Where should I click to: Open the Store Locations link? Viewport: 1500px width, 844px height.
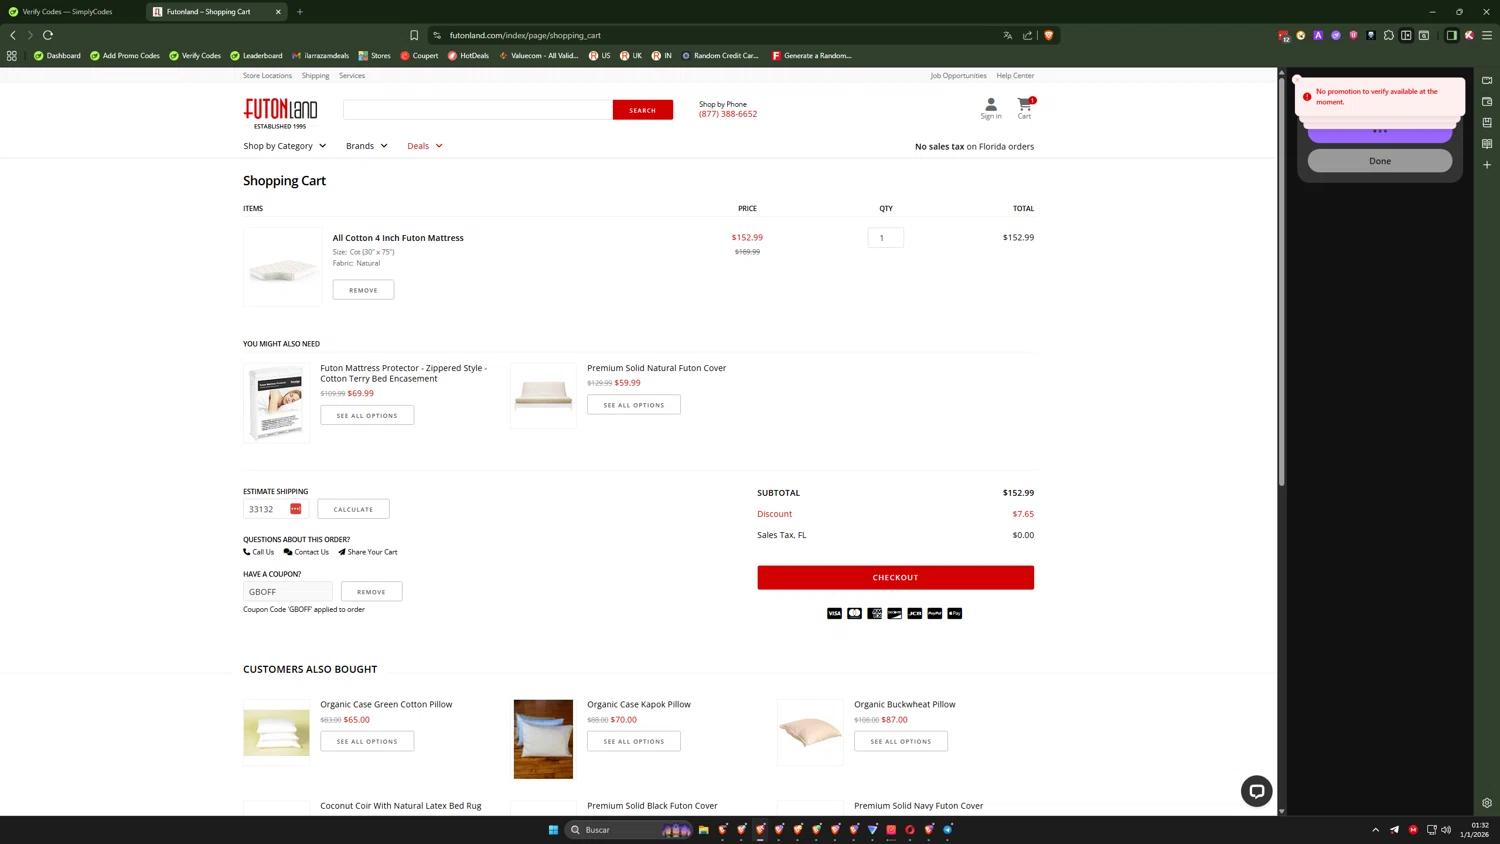[x=267, y=75]
